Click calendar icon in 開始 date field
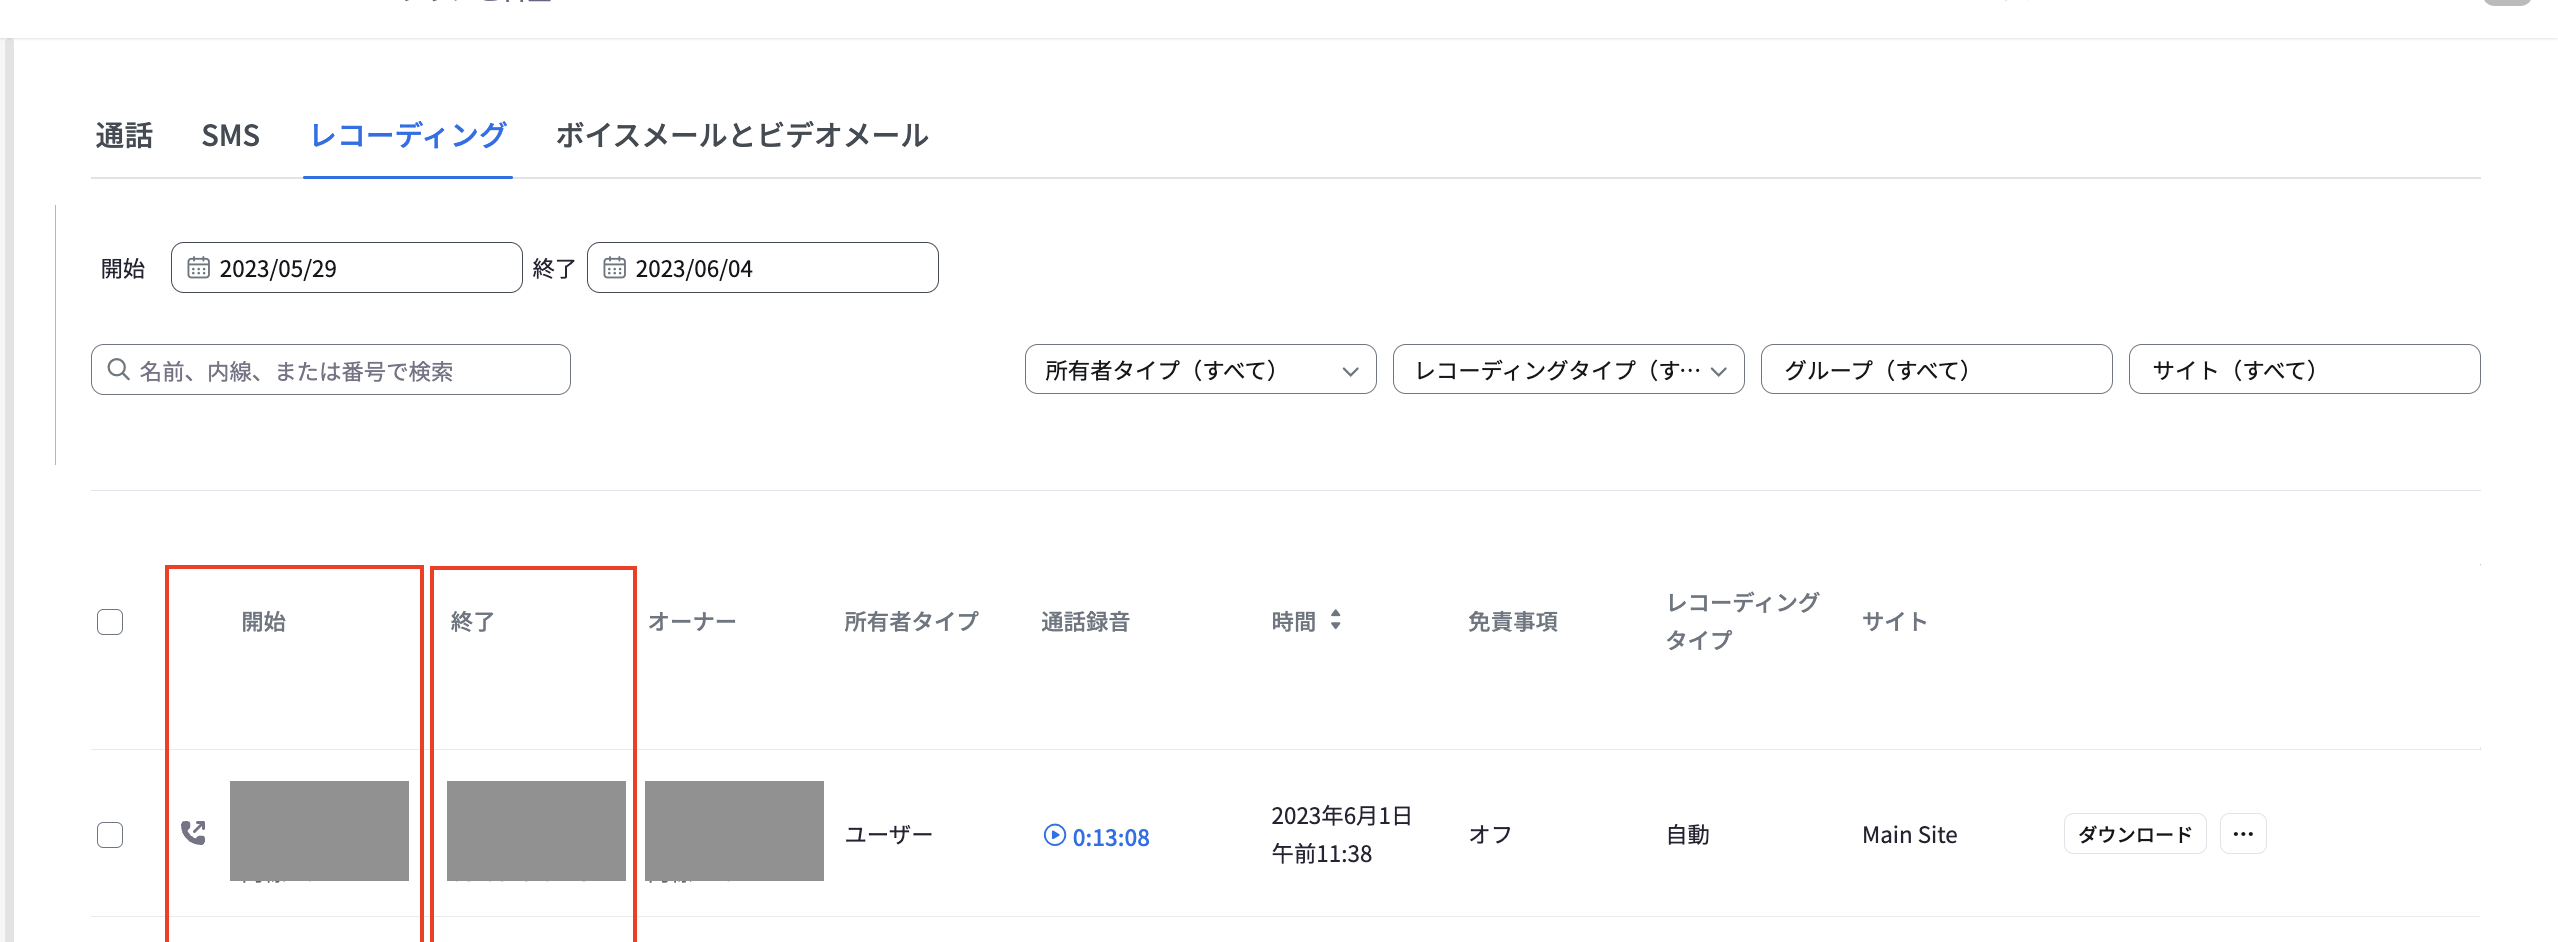The width and height of the screenshot is (2558, 942). (x=198, y=268)
